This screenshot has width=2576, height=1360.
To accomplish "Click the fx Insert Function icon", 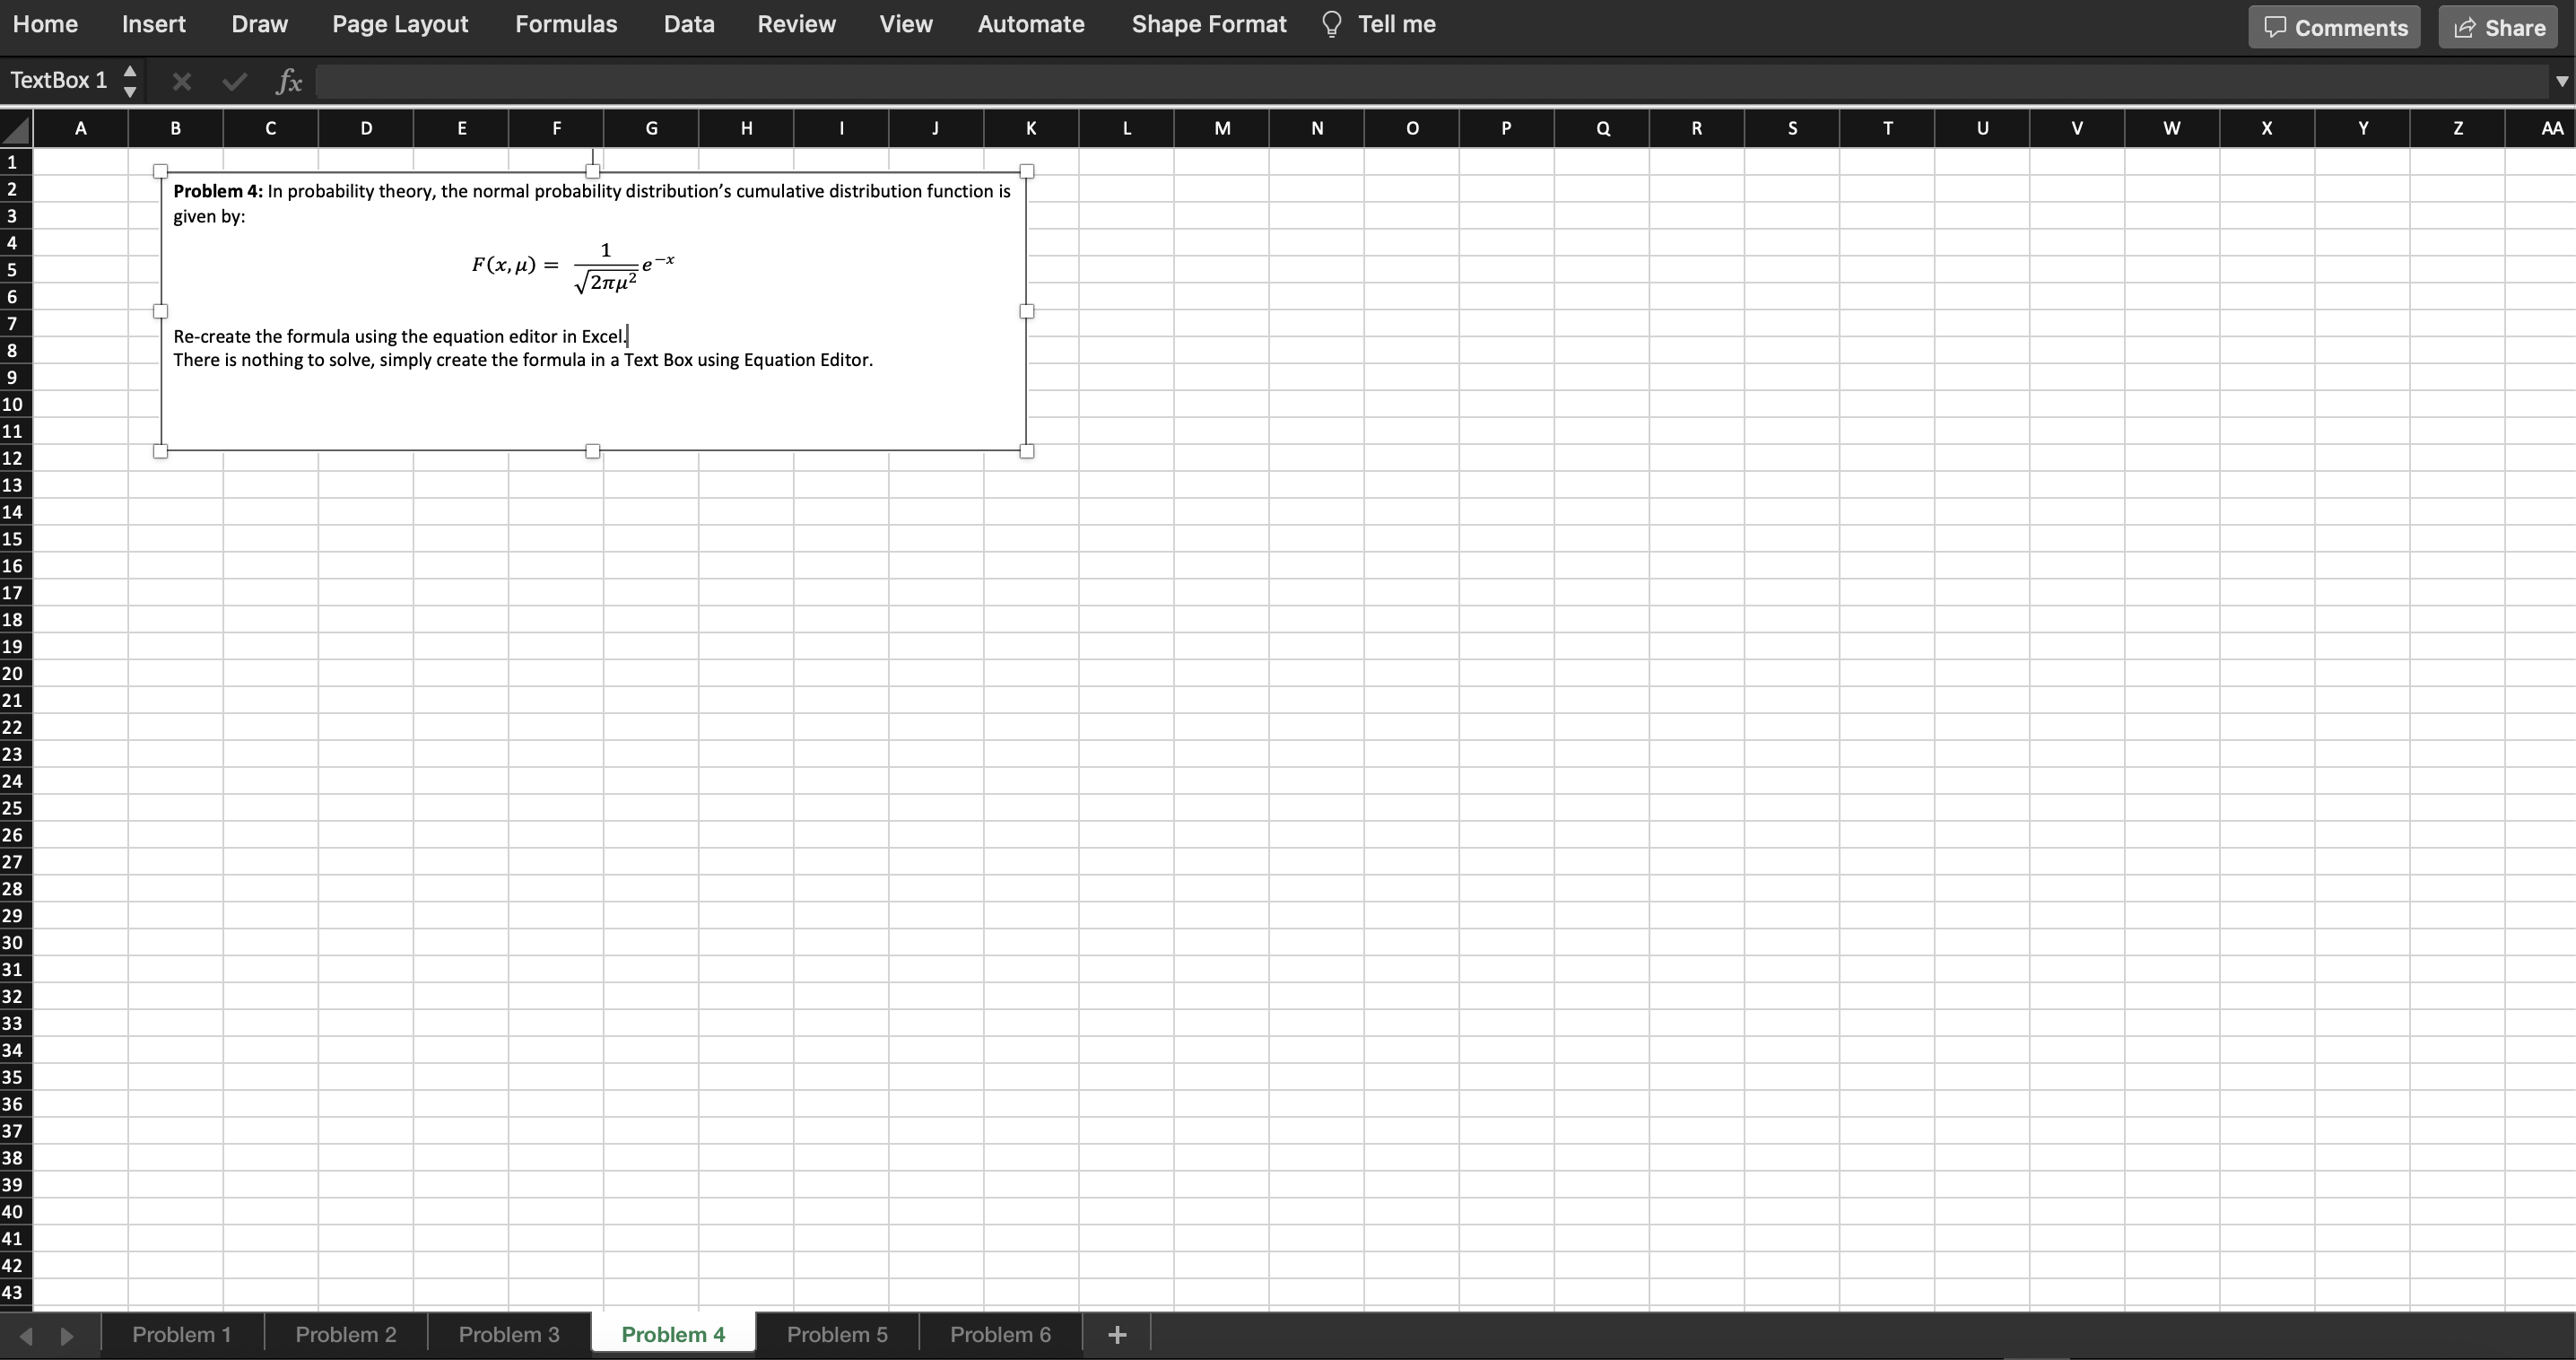I will [x=288, y=81].
